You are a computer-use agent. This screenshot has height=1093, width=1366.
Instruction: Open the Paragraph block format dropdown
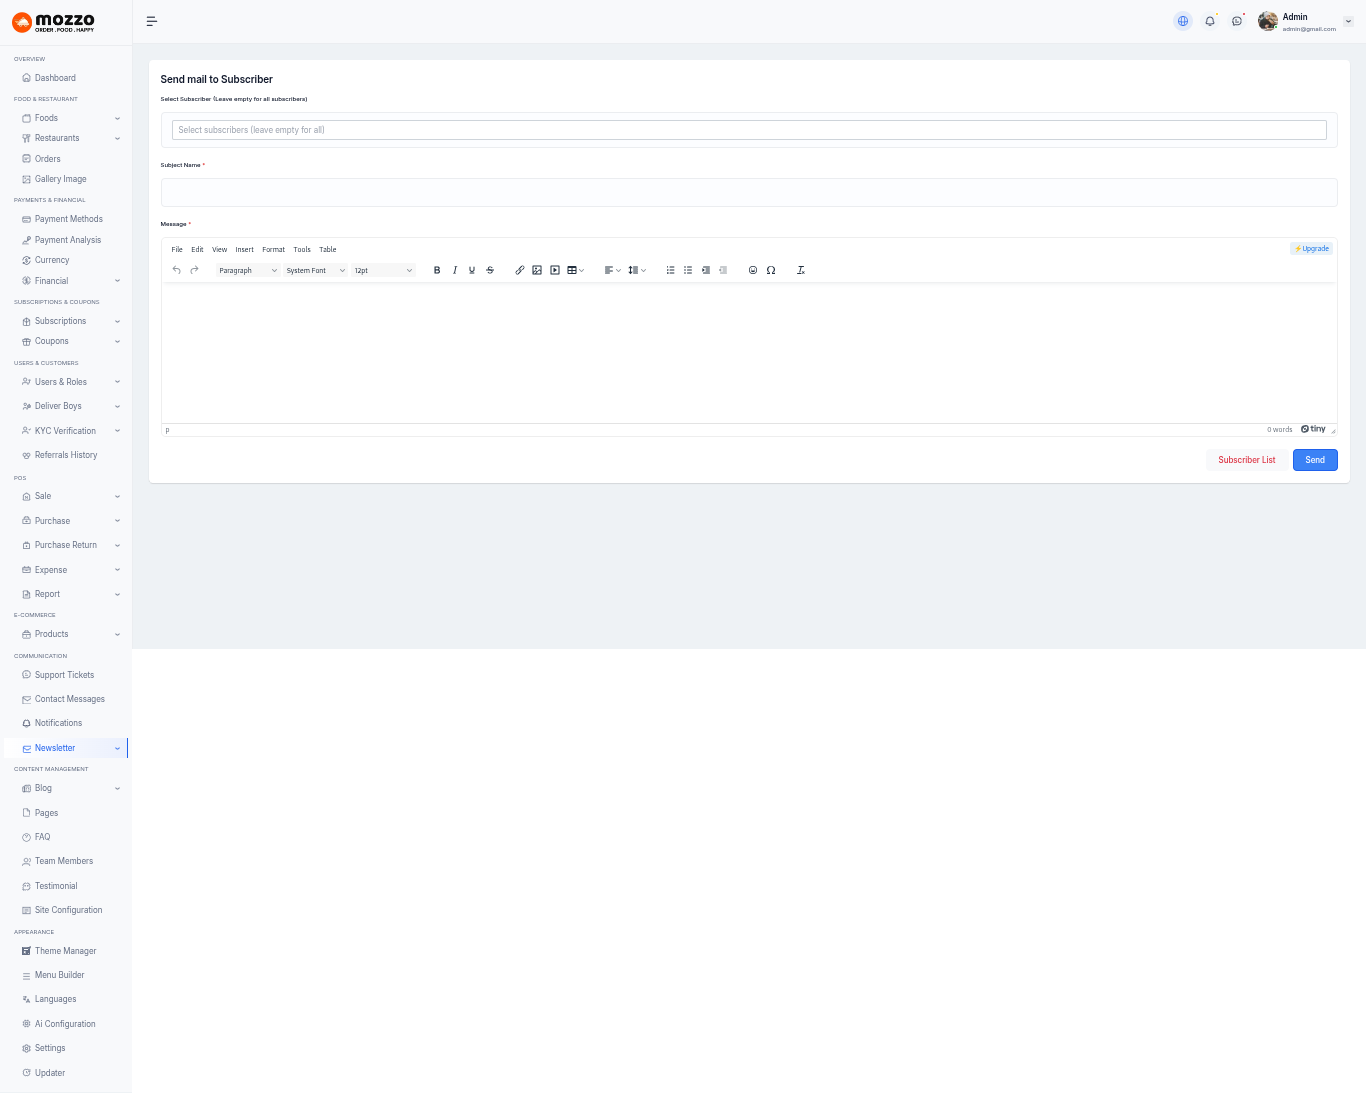[x=248, y=270]
